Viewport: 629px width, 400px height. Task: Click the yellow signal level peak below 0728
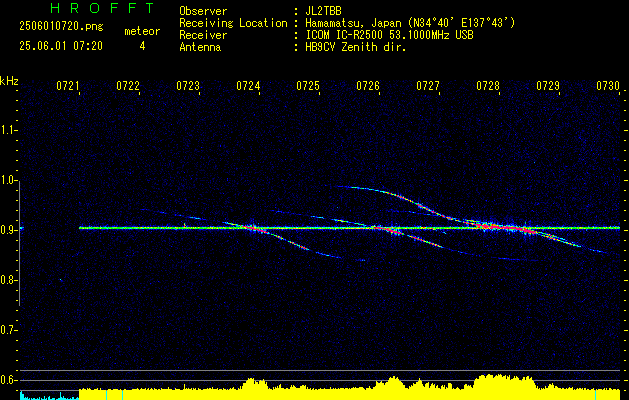[x=505, y=387]
